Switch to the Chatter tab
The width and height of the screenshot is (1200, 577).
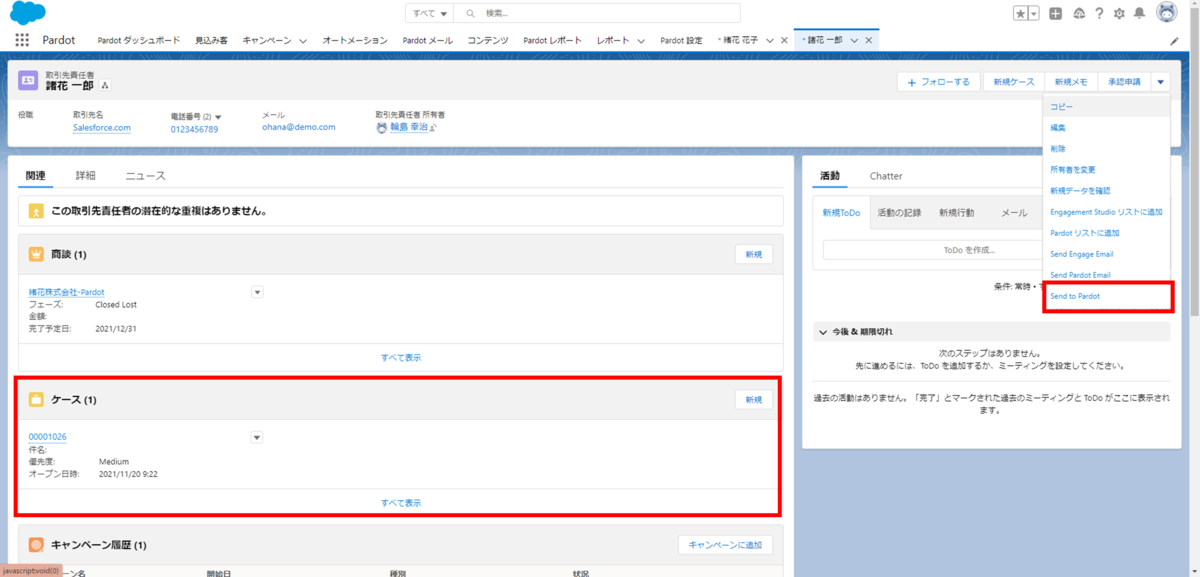[x=886, y=176]
